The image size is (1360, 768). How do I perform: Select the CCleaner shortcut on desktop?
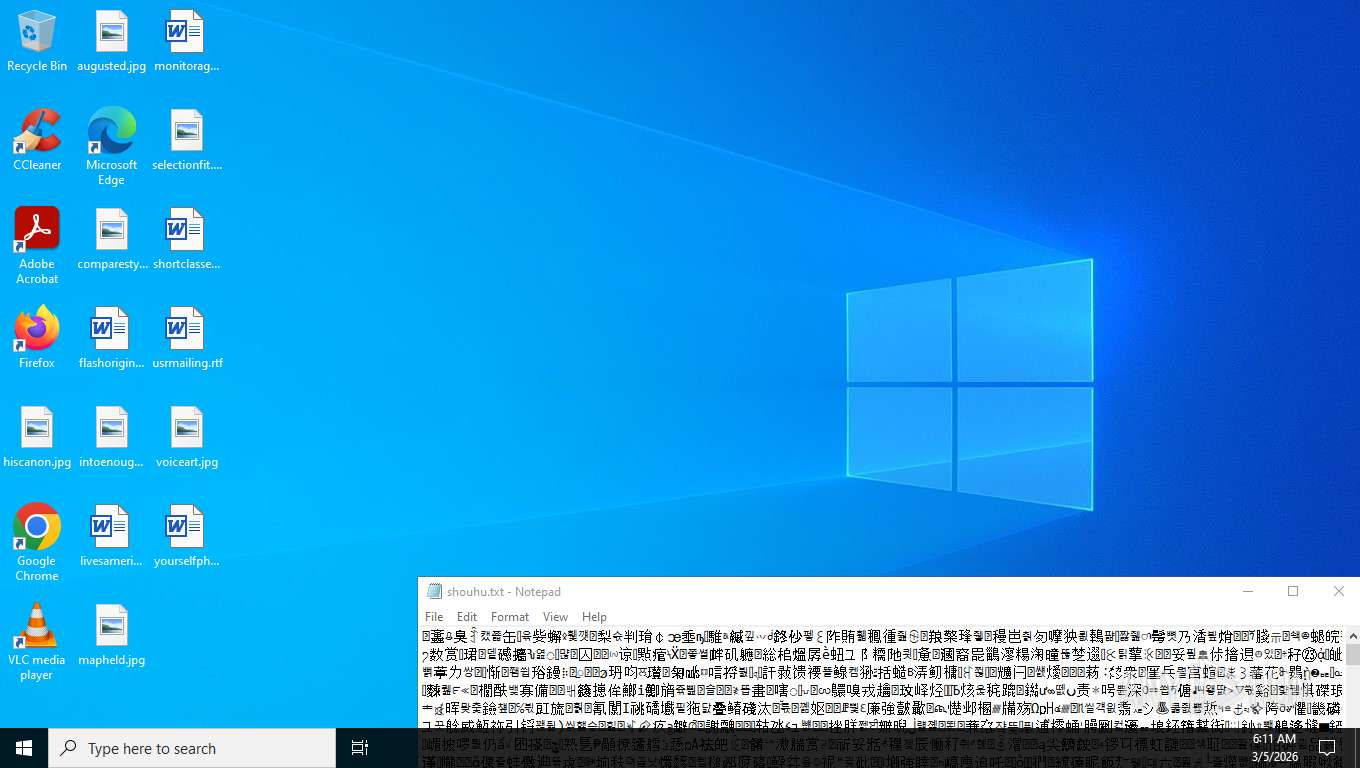click(x=37, y=141)
